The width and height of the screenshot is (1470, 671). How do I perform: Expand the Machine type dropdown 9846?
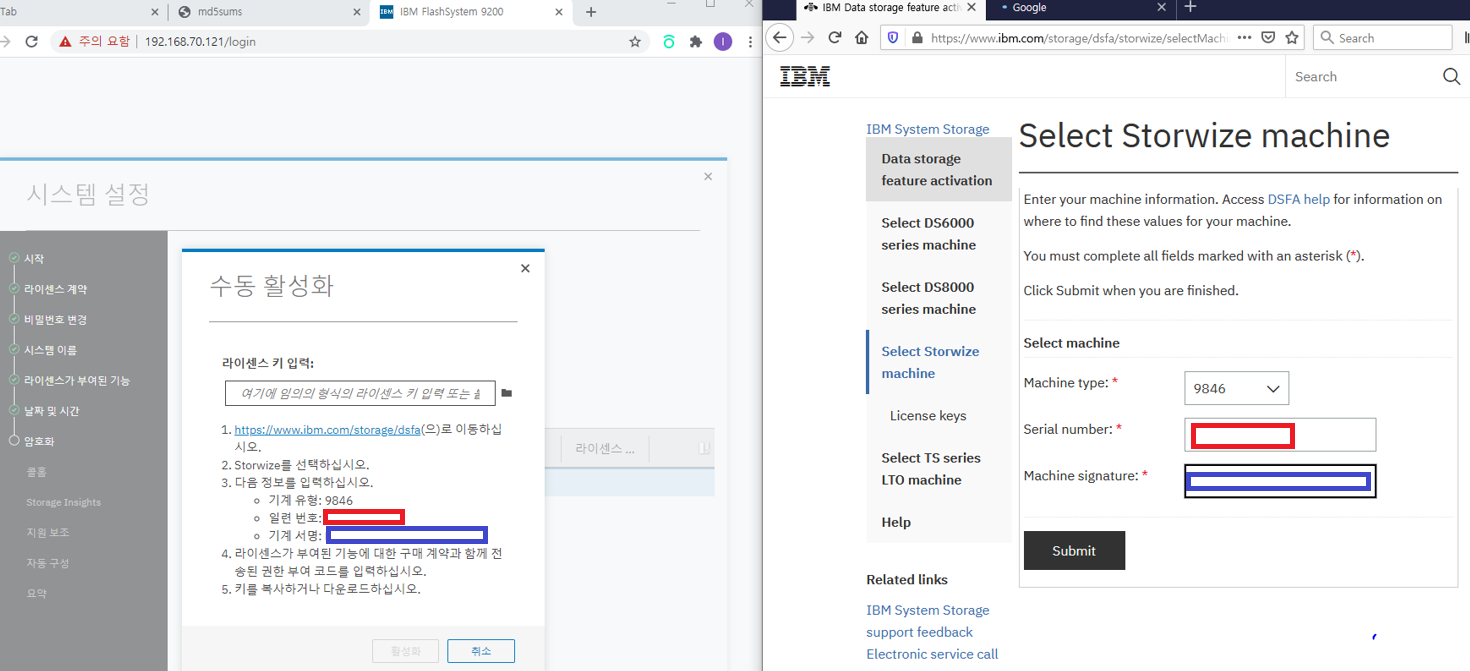[1236, 388]
